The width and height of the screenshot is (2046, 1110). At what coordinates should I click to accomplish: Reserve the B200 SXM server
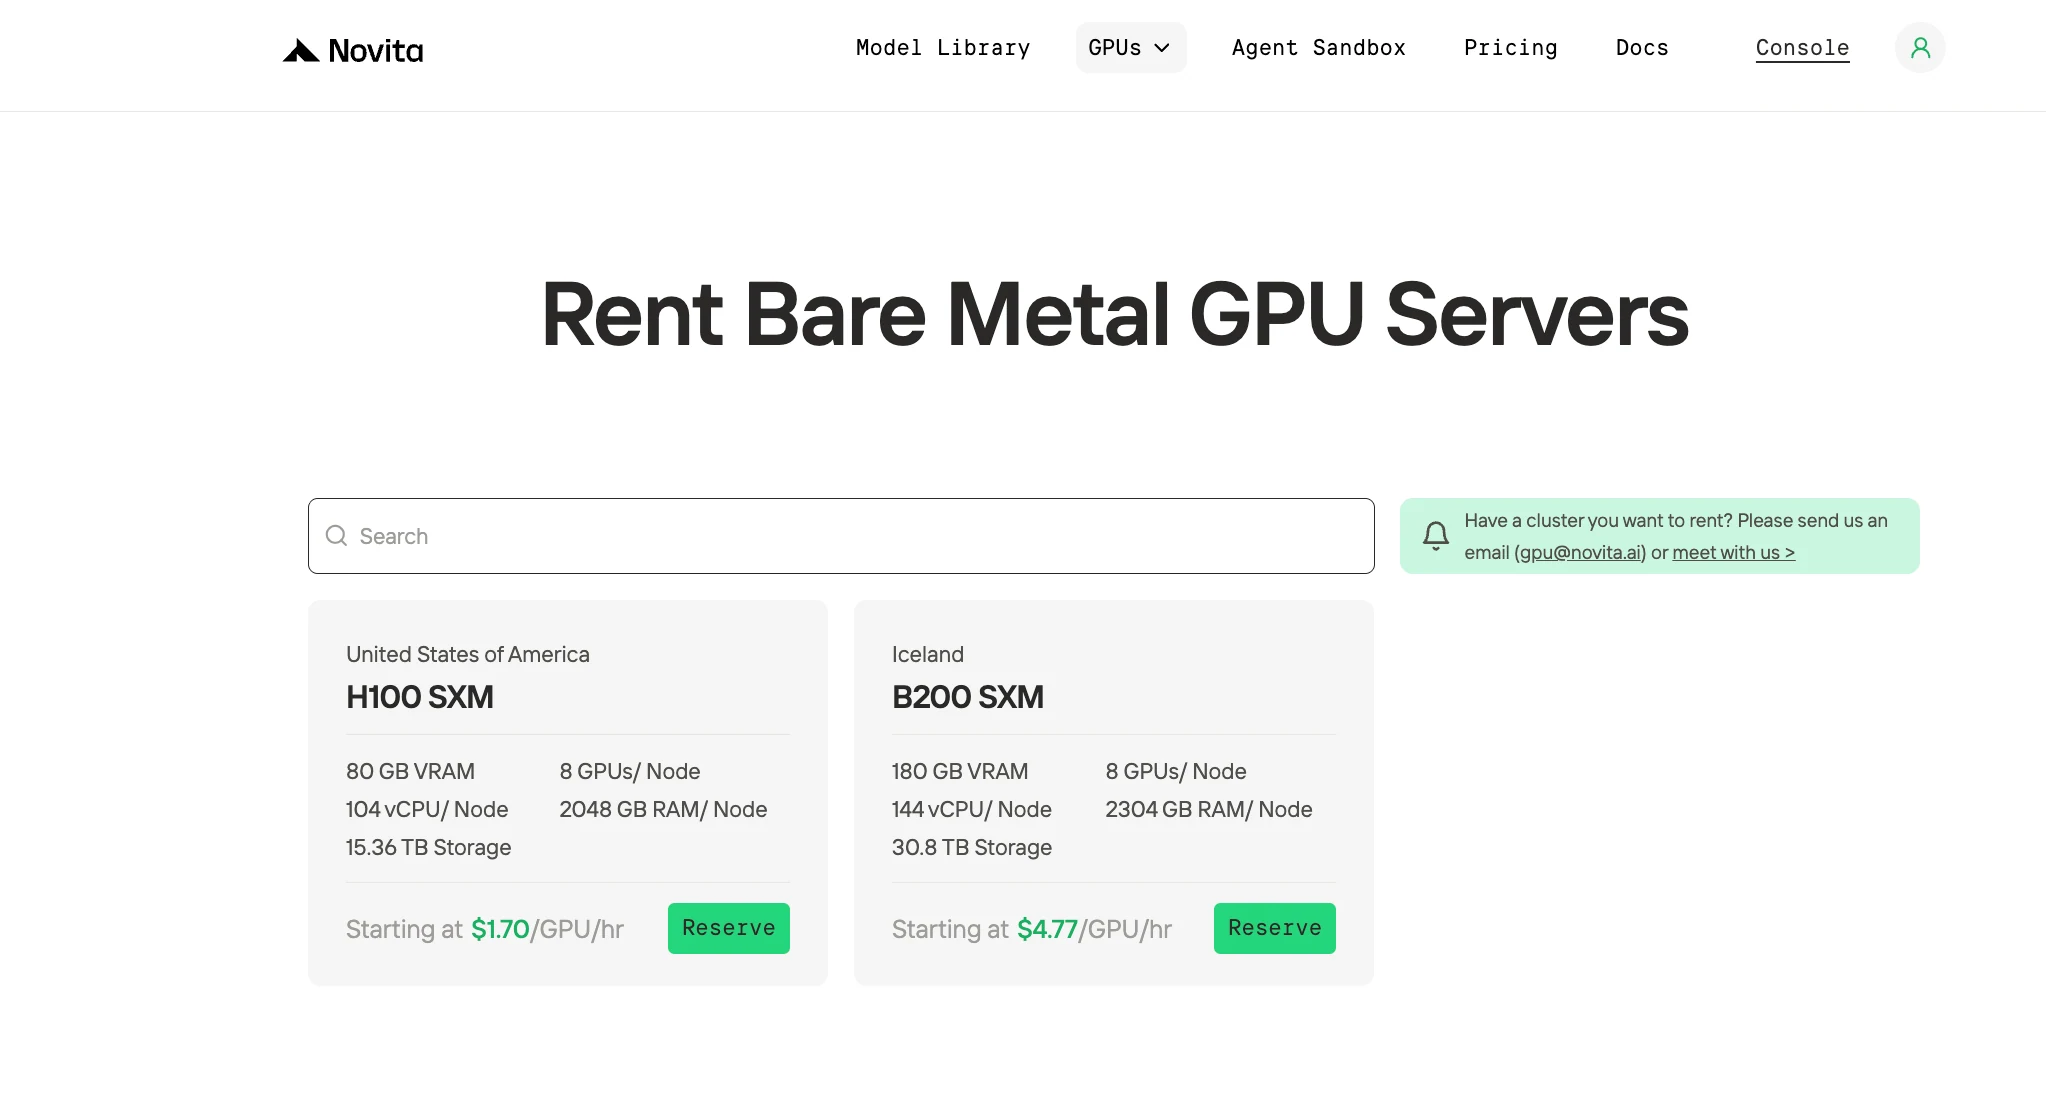tap(1275, 928)
